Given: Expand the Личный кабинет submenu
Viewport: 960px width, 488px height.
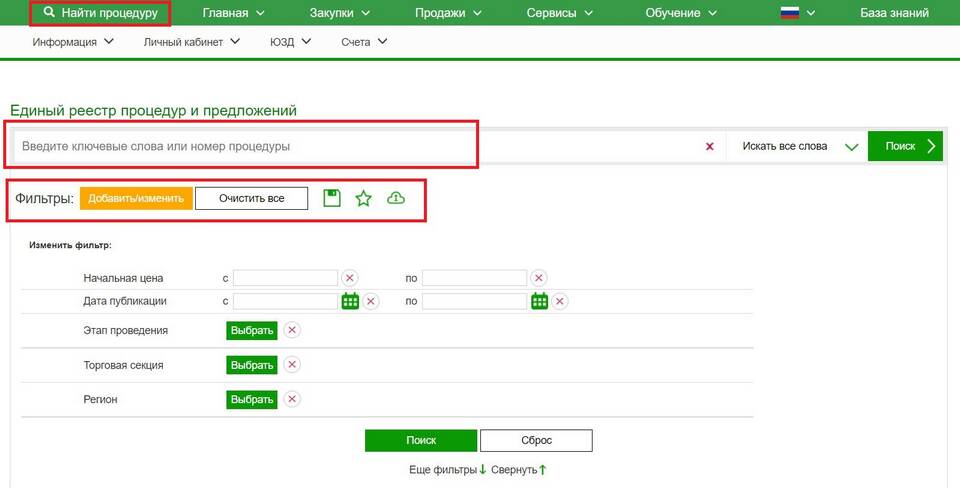Looking at the screenshot, I should (x=191, y=42).
